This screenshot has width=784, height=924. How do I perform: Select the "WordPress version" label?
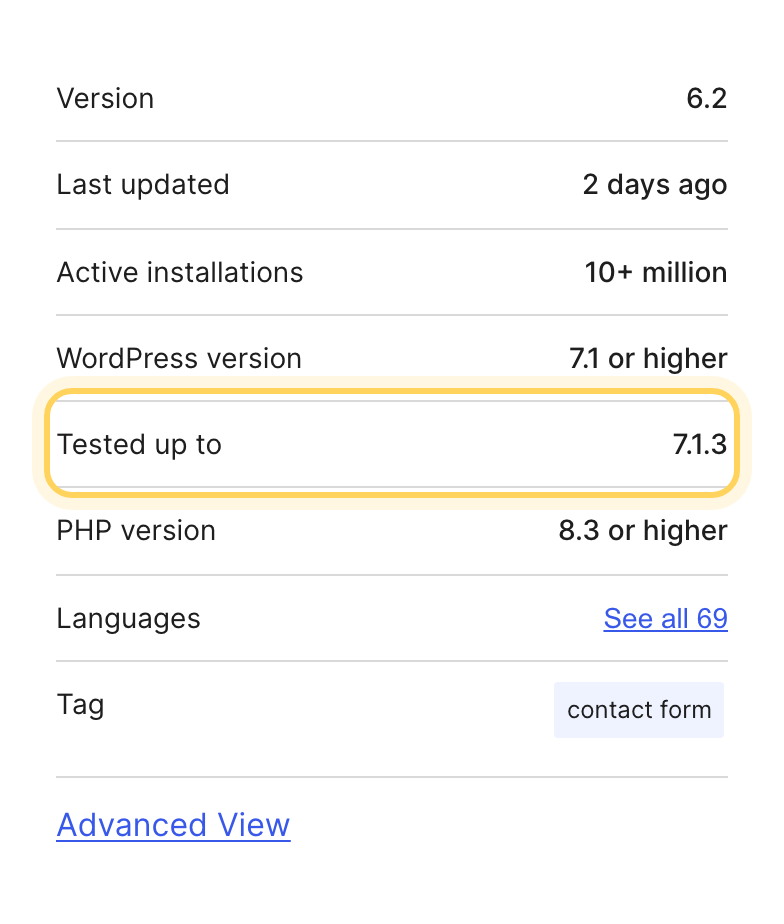(179, 358)
